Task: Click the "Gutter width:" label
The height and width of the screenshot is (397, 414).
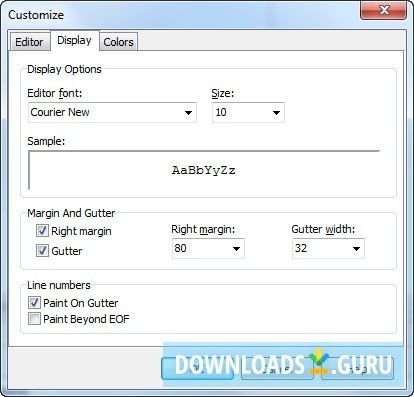Action: click(x=323, y=229)
